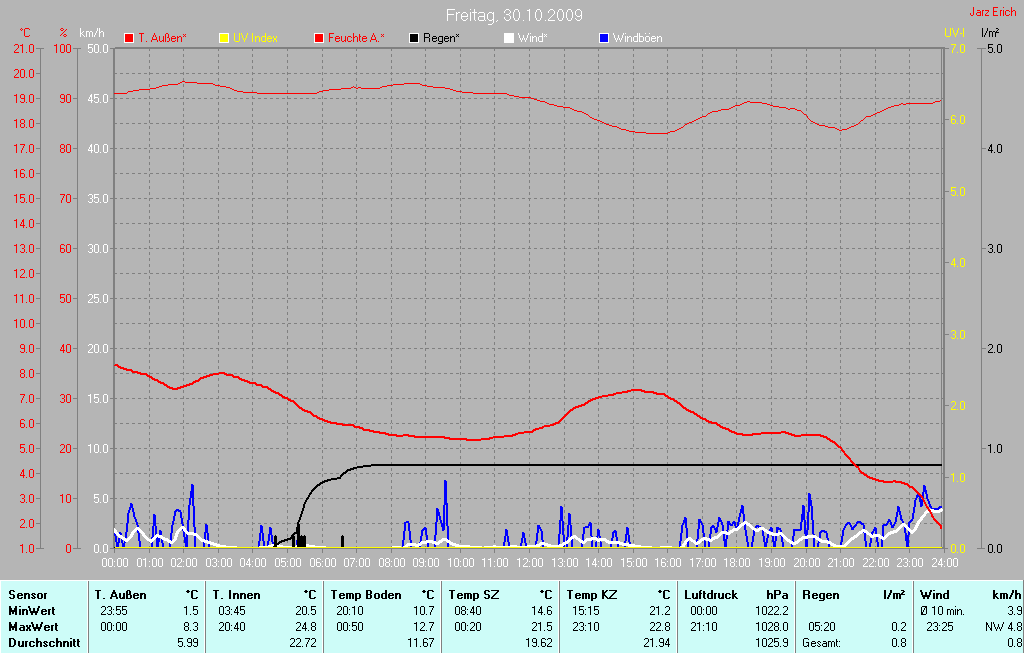
Task: Select the Luftdruck column header
Action: pyautogui.click(x=711, y=594)
